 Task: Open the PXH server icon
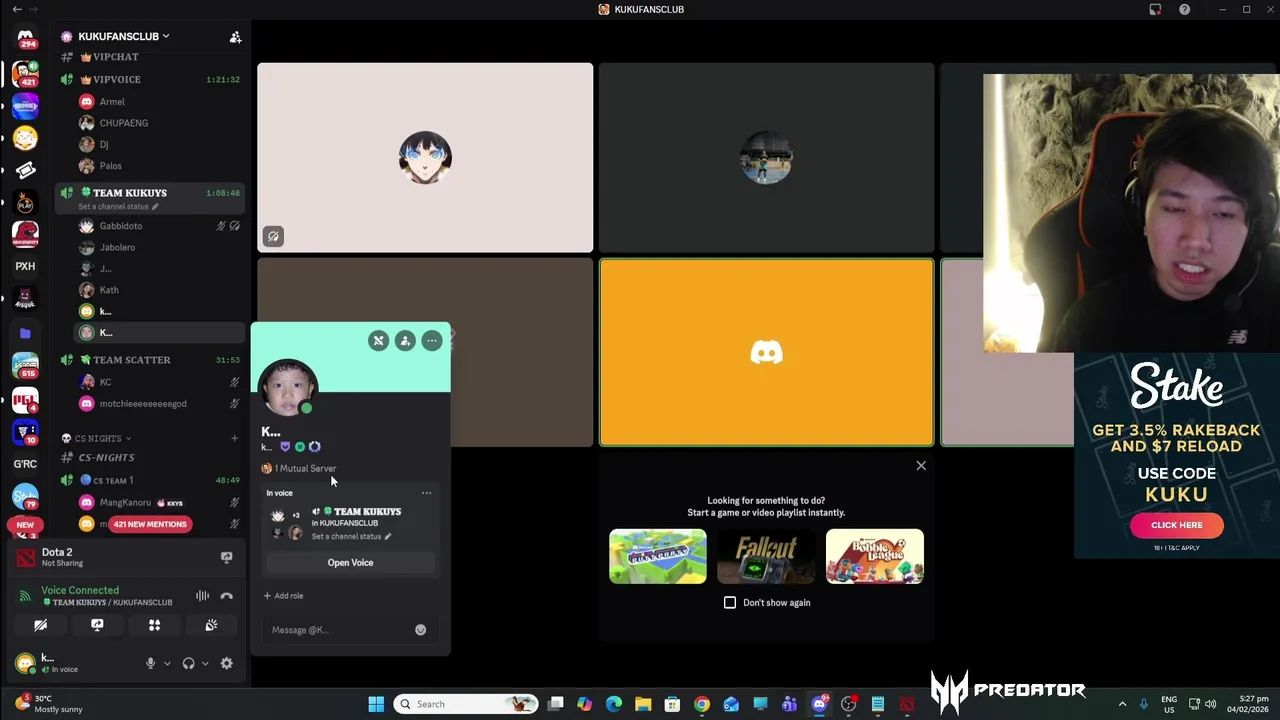(25, 266)
